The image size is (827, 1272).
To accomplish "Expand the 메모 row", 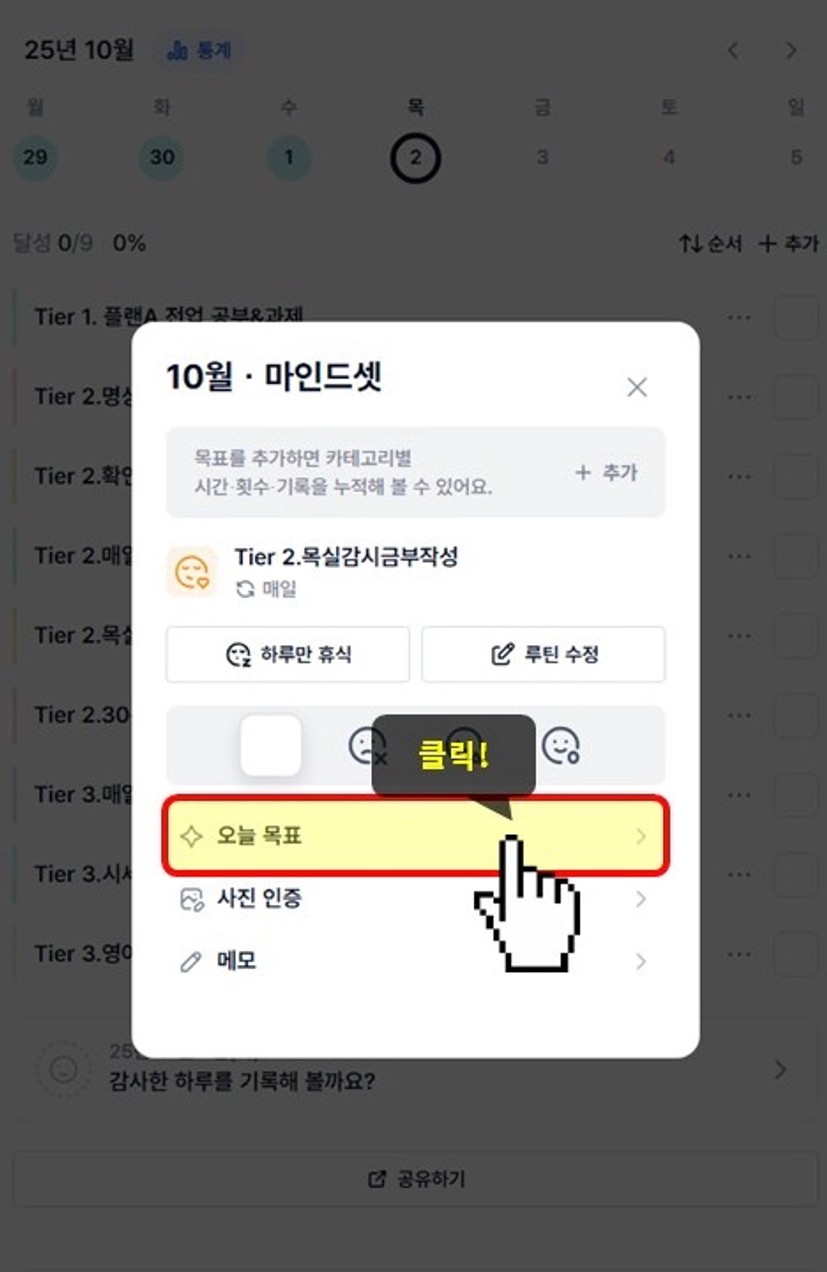I will 416,962.
